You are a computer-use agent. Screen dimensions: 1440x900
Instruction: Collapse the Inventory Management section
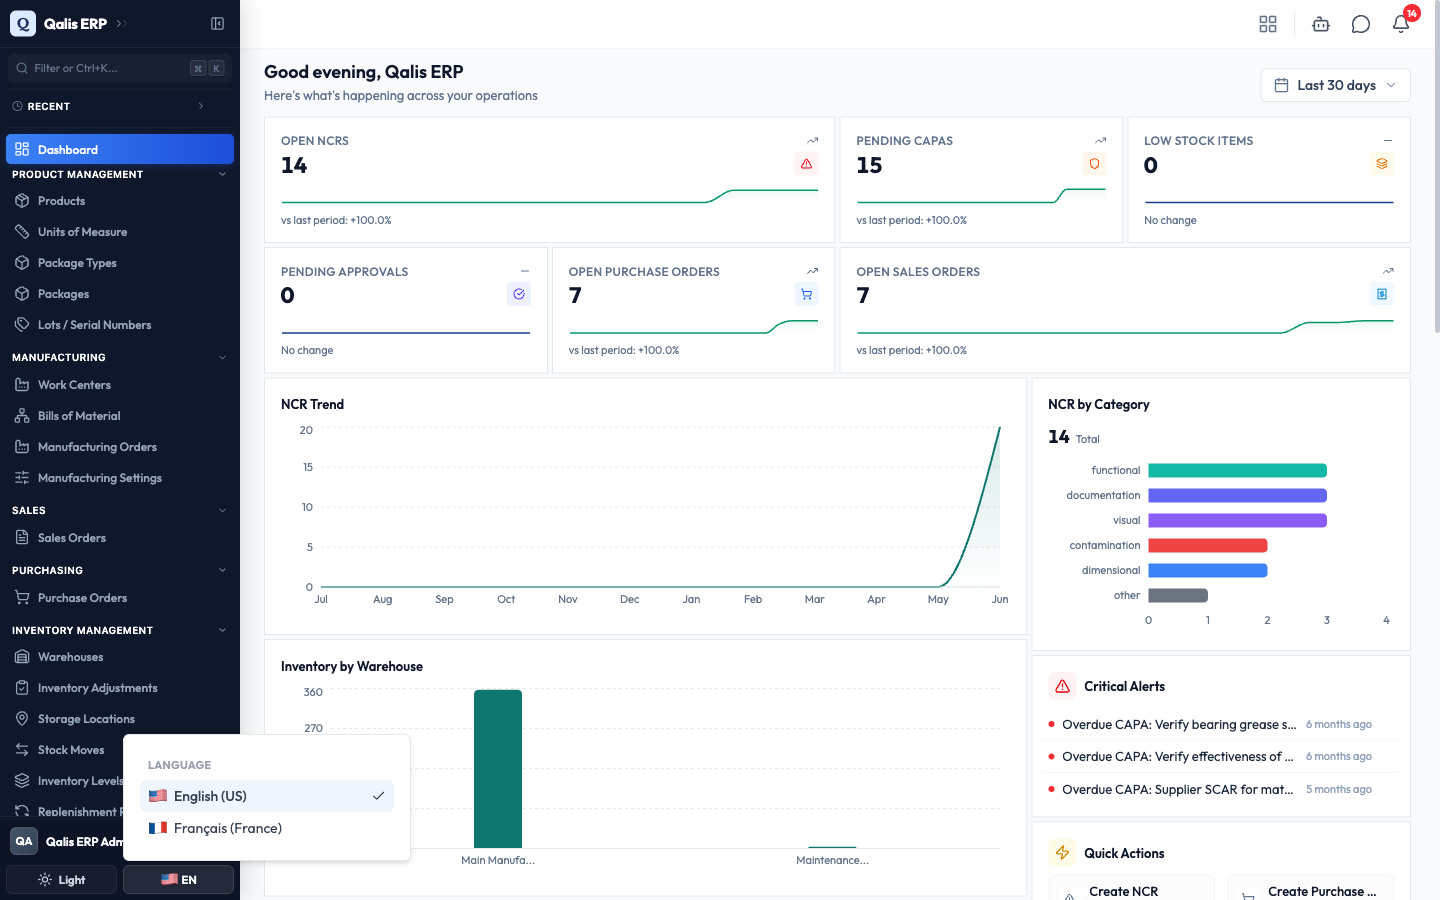(222, 630)
